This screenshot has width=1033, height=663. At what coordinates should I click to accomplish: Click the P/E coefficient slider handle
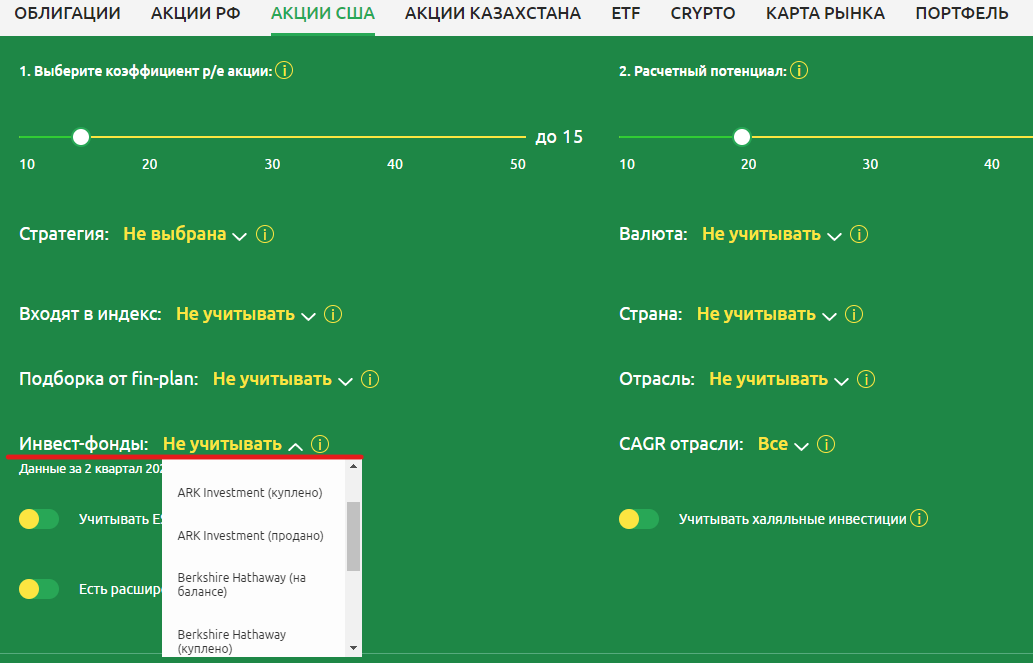click(81, 137)
